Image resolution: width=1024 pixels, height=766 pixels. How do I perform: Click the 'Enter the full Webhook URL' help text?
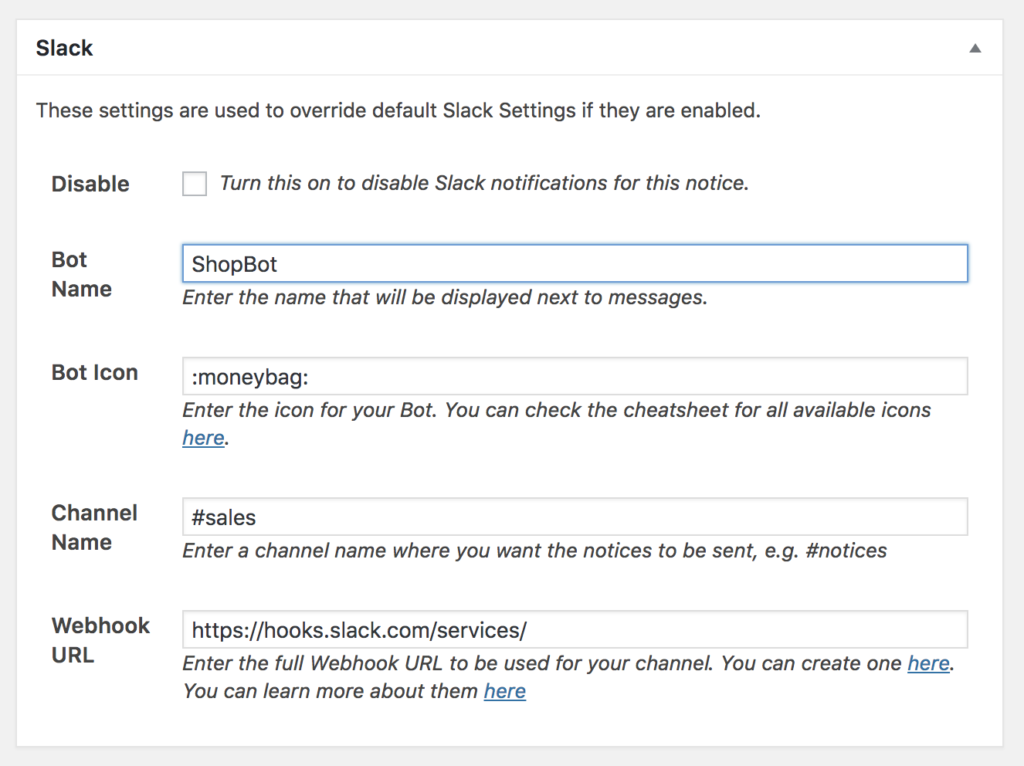coord(540,664)
